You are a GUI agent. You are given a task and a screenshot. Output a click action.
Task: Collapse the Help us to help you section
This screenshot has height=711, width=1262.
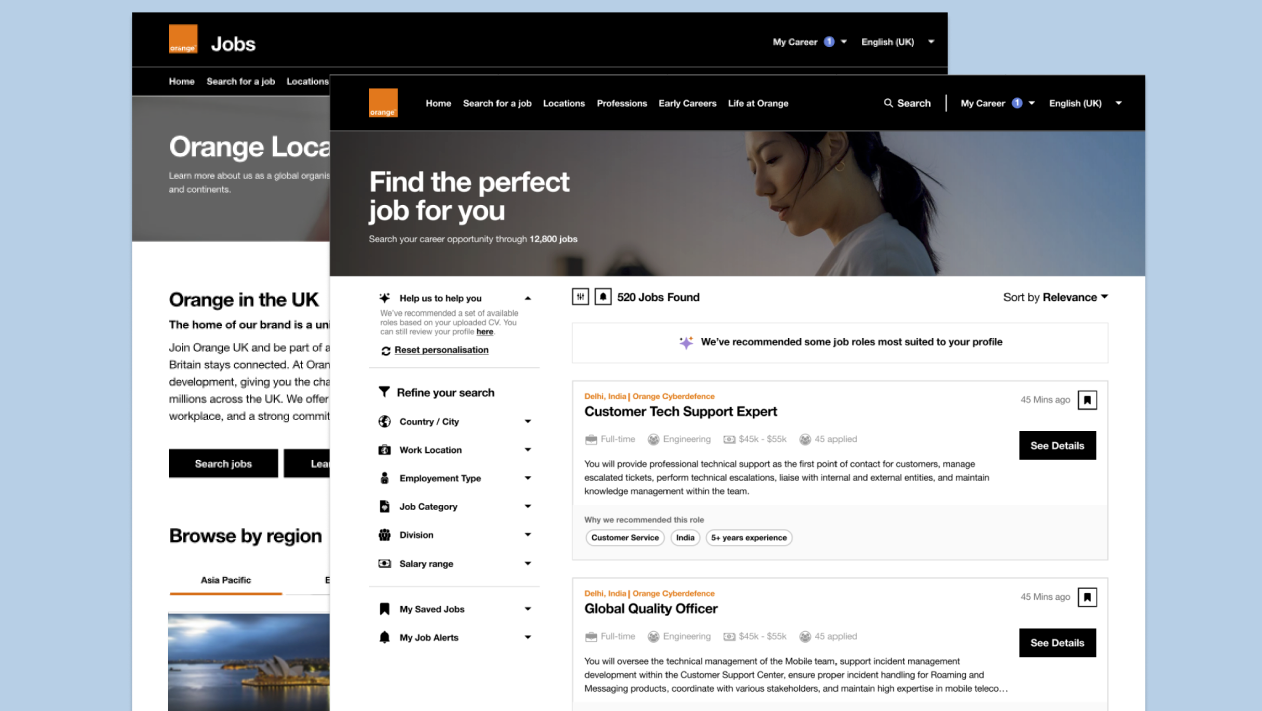coord(528,298)
